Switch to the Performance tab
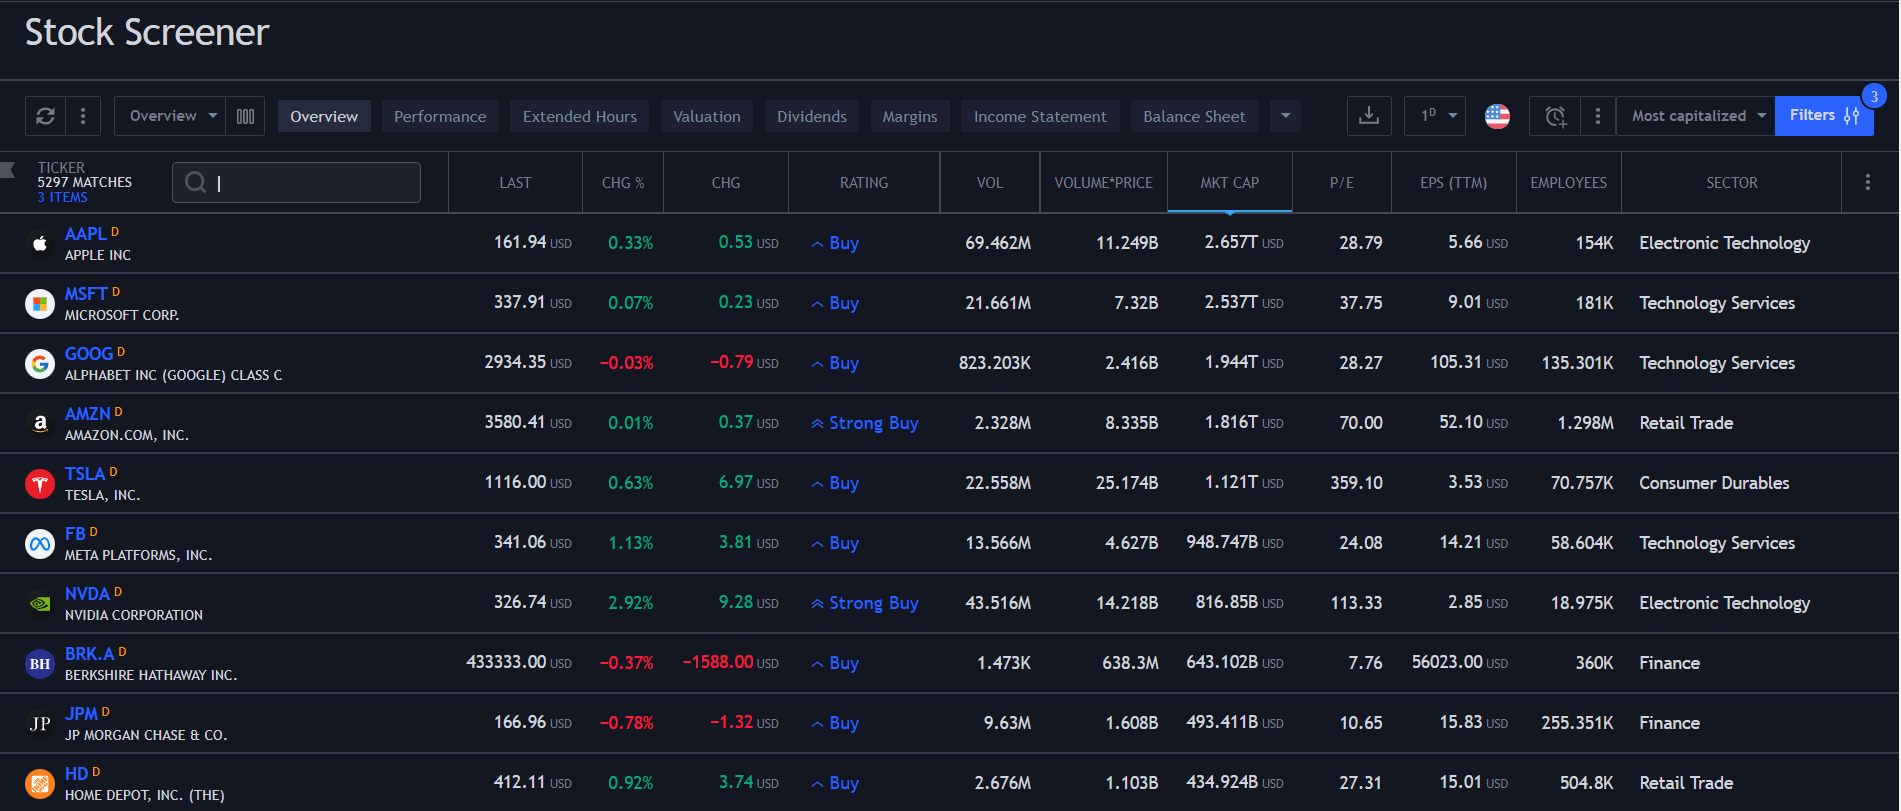The width and height of the screenshot is (1901, 811). (x=440, y=116)
